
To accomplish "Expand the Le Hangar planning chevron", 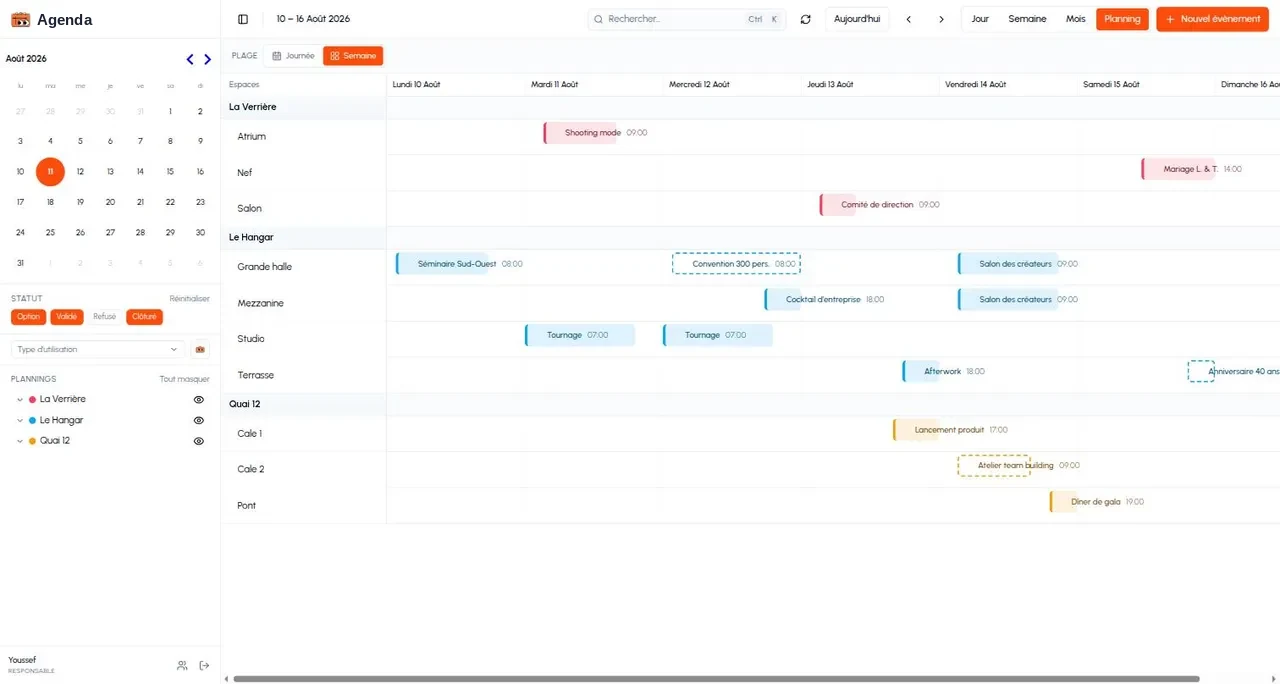I will 20,420.
